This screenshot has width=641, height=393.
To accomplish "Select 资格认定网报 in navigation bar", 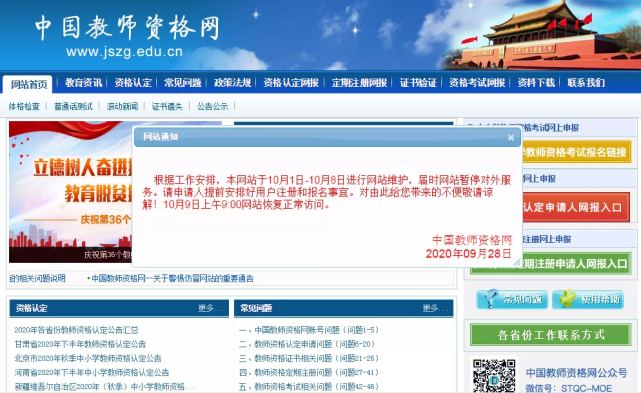I will click(x=291, y=83).
